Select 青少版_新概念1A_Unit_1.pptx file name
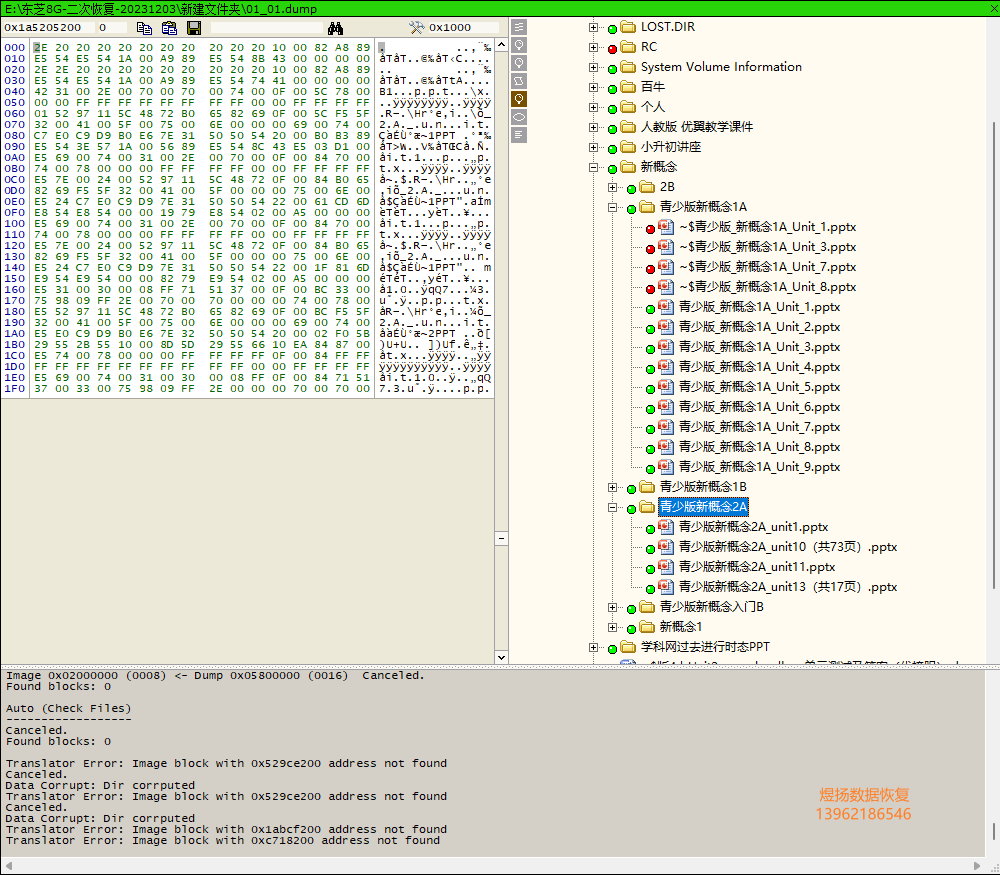 tap(760, 307)
